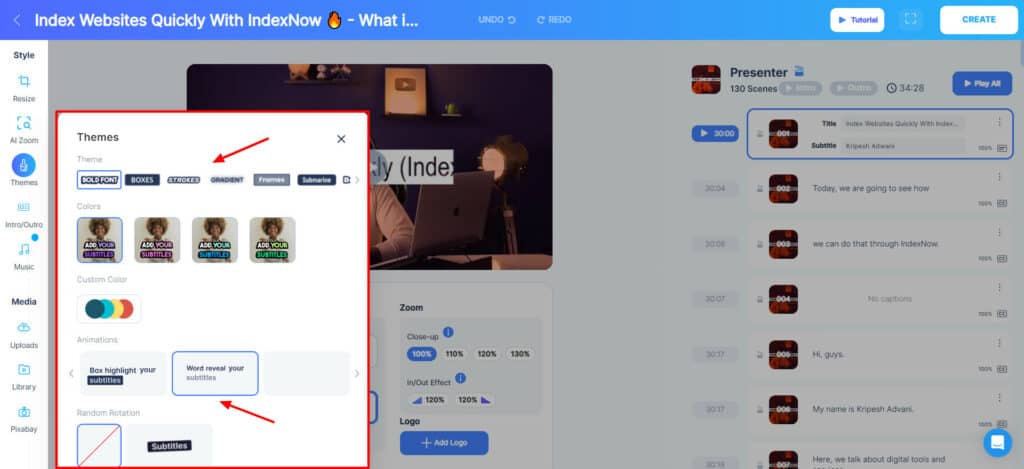
Task: Select caption 'My name is Kripesh Advani.'
Action: tap(863, 409)
